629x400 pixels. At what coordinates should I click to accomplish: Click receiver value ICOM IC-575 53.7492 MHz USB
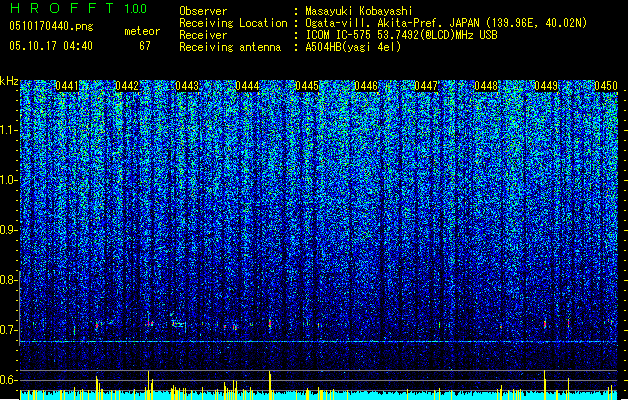pos(402,35)
